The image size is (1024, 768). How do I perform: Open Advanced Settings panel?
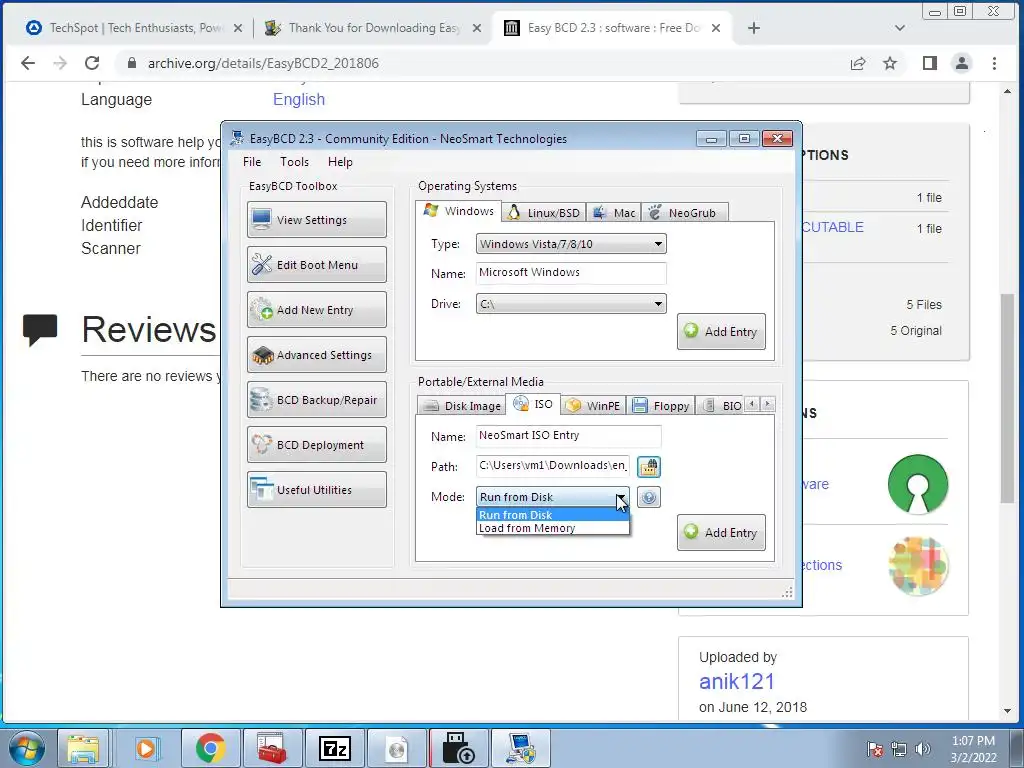[x=317, y=355]
